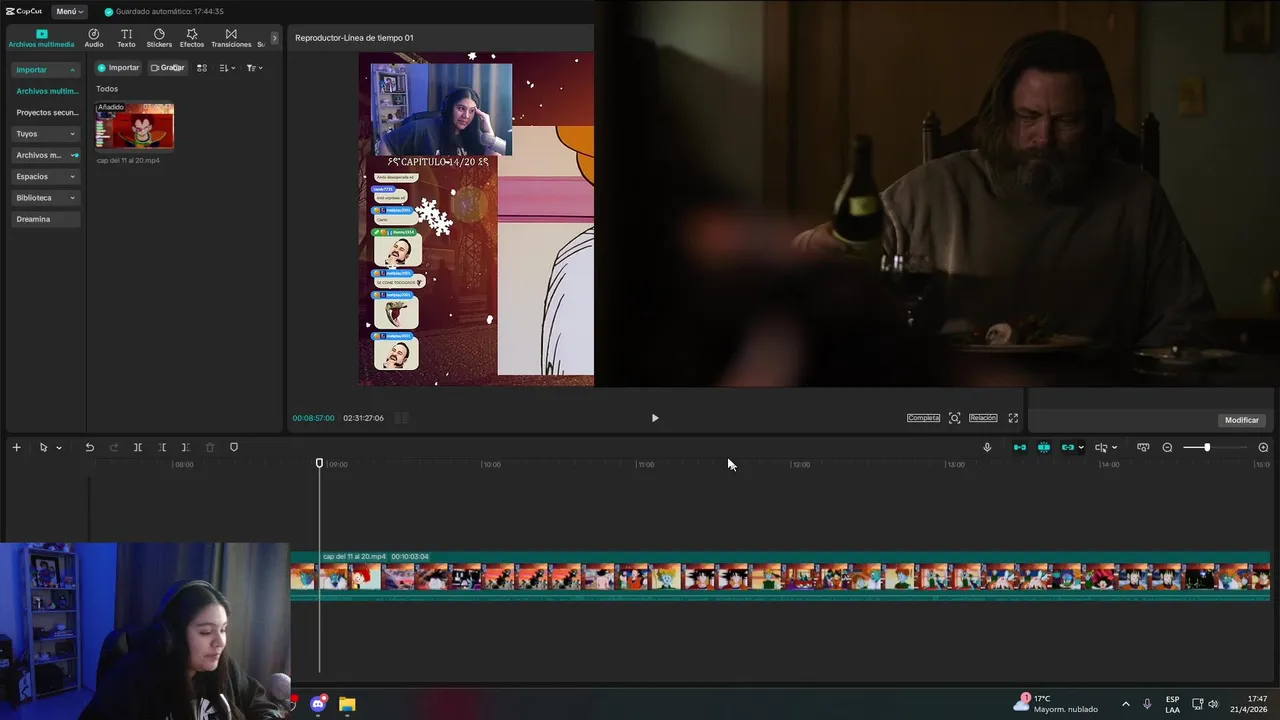Open the weather widget showing 17°C
This screenshot has height=720, width=1280.
(1056, 704)
